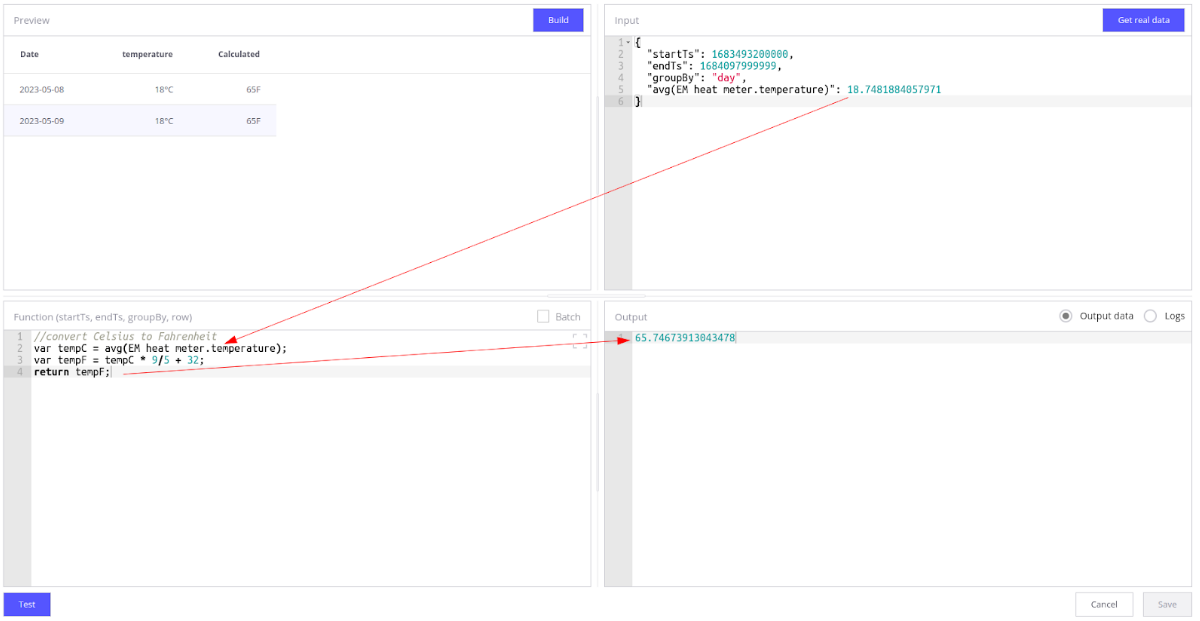Enable the Batch checkbox
1200x621 pixels.
coord(543,316)
